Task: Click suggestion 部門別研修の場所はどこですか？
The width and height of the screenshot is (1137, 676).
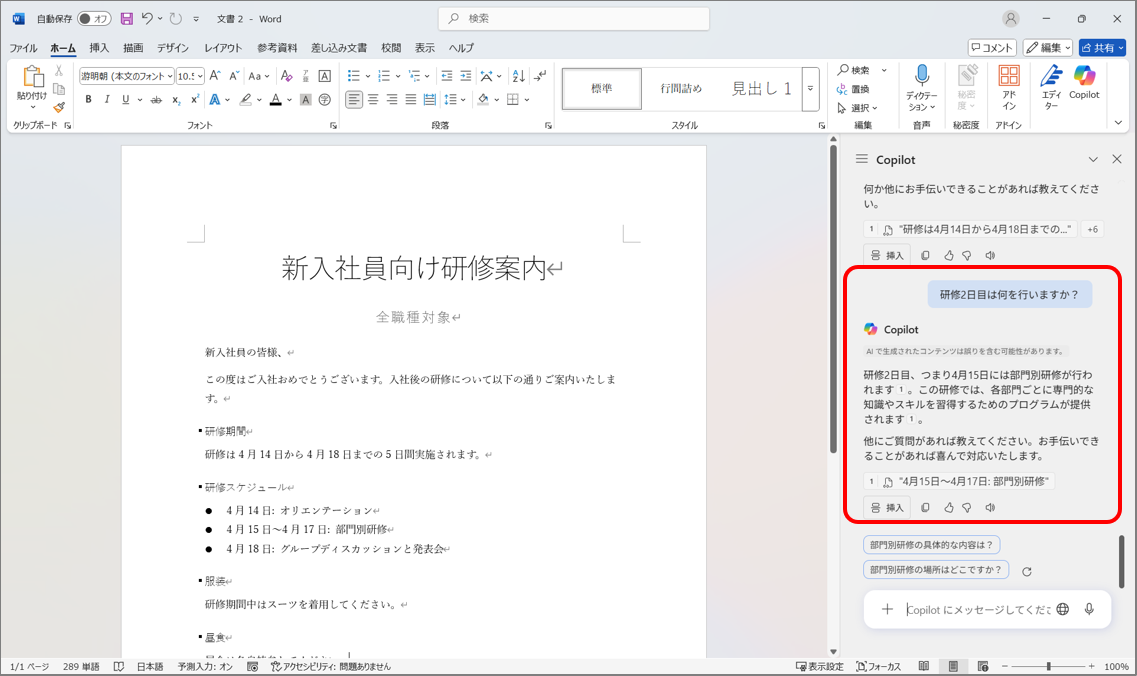Action: [x=935, y=569]
